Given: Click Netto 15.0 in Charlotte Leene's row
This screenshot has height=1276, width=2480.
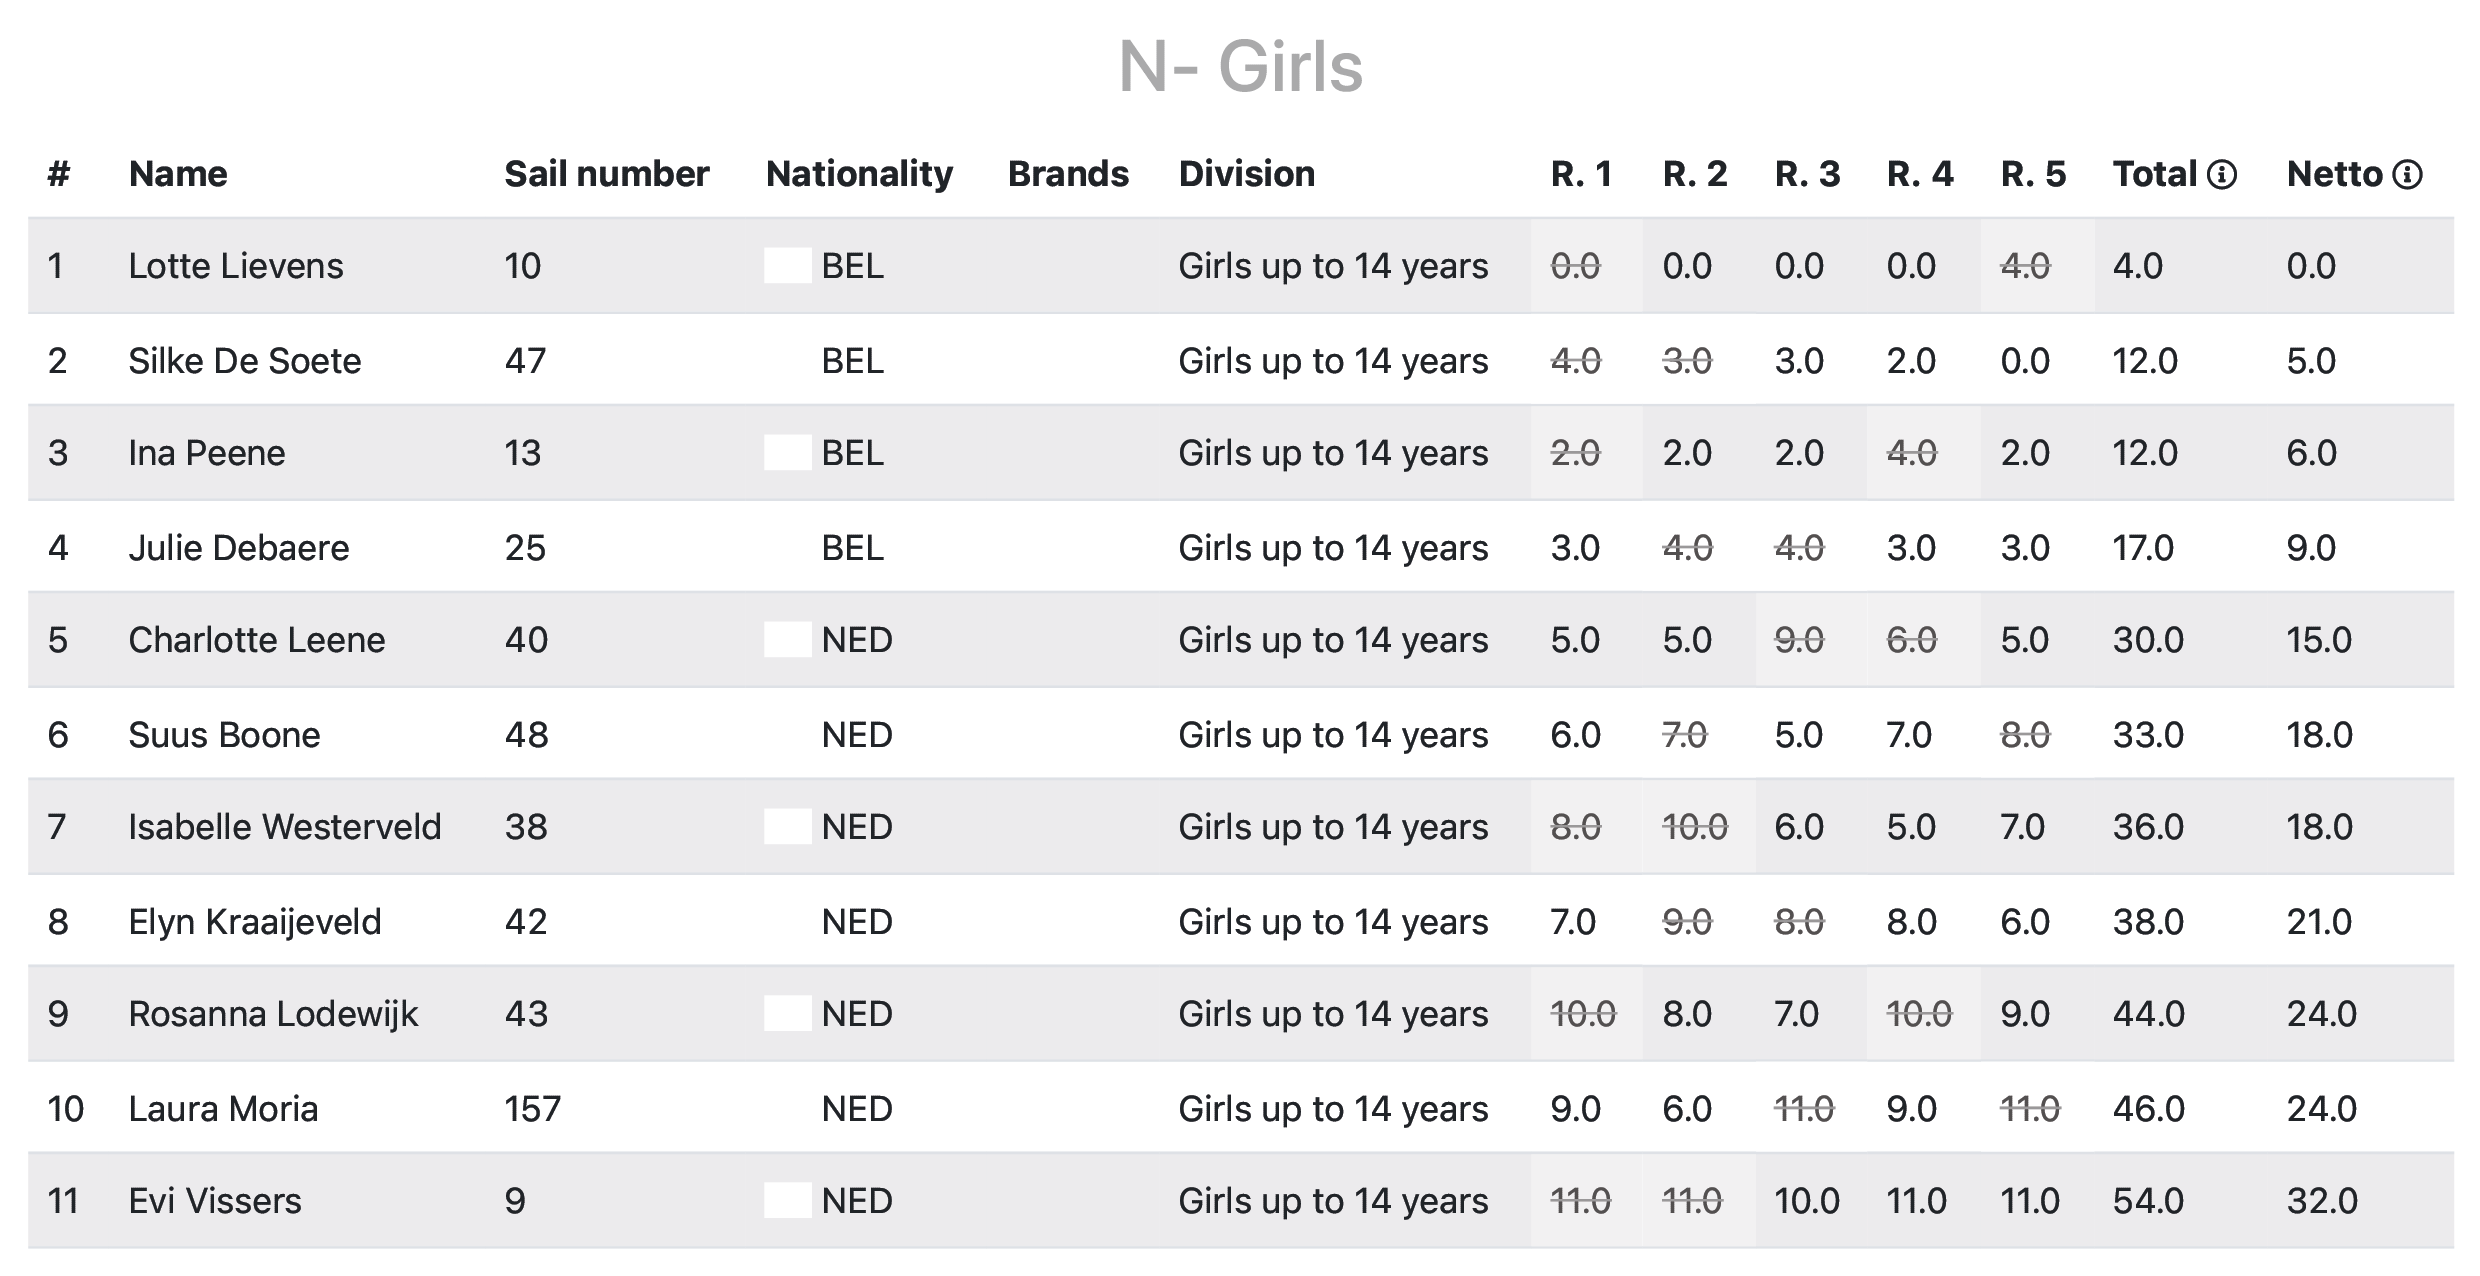Looking at the screenshot, I should pos(2320,640).
